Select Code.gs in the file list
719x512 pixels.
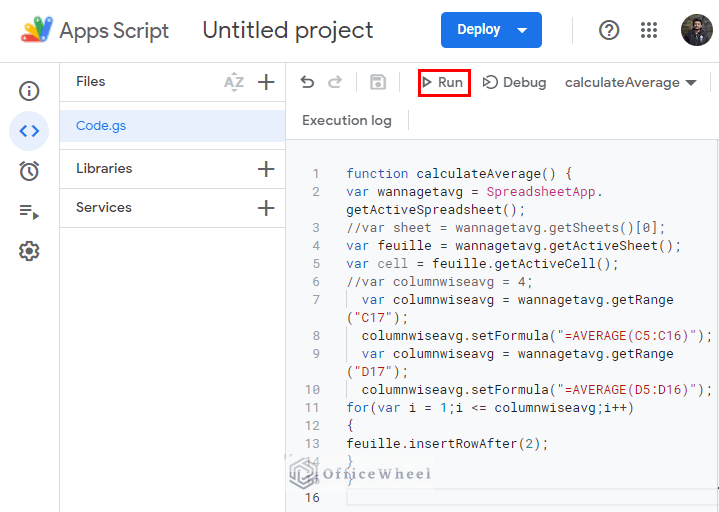[x=101, y=126]
